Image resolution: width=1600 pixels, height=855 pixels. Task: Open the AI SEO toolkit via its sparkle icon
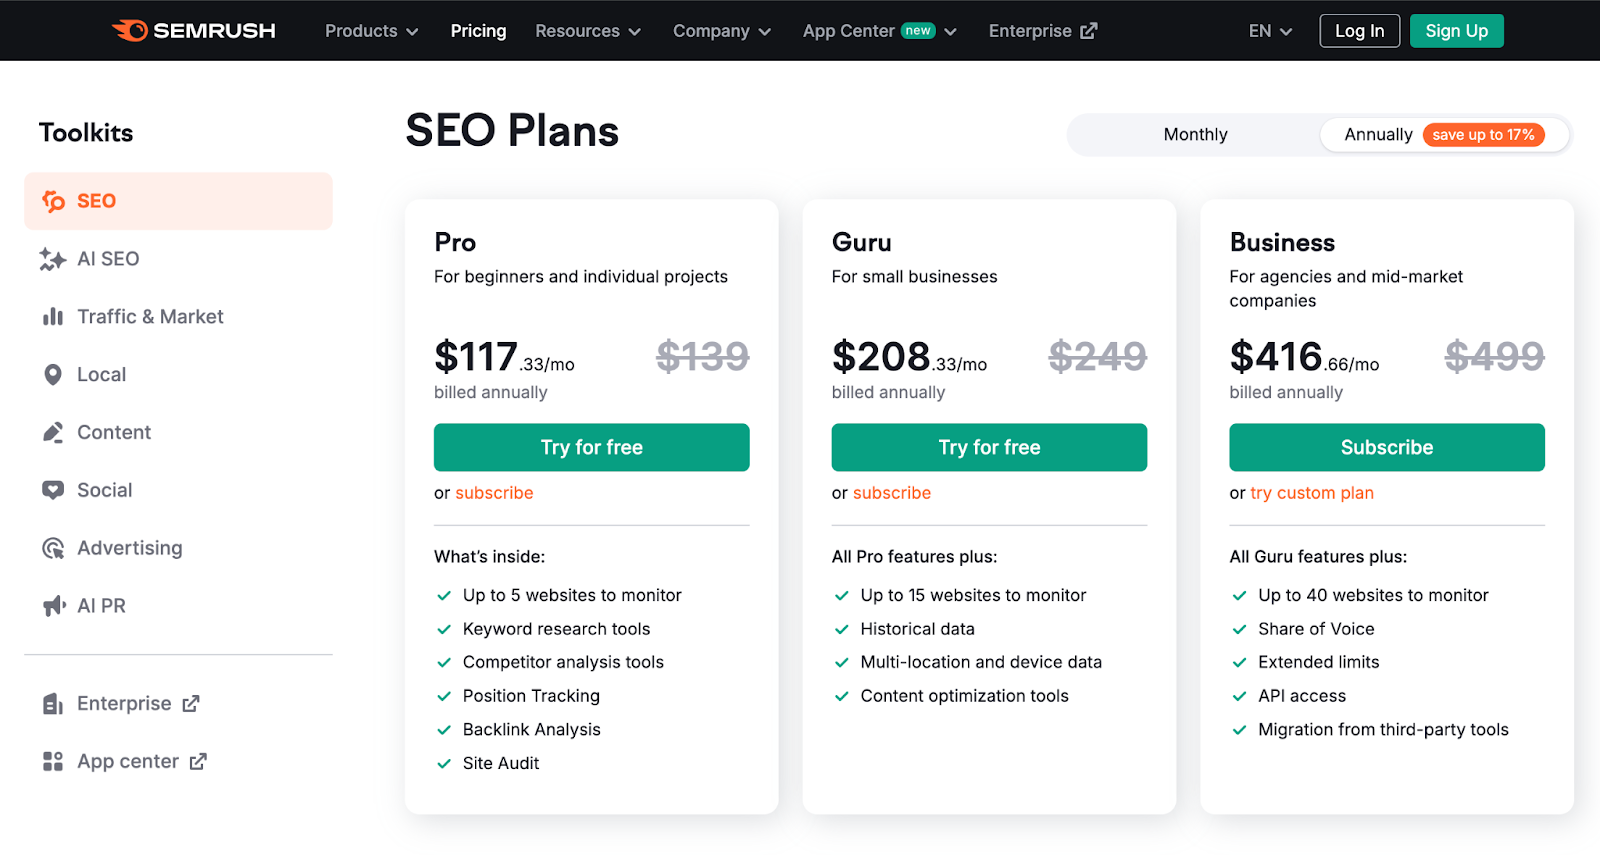(x=53, y=258)
